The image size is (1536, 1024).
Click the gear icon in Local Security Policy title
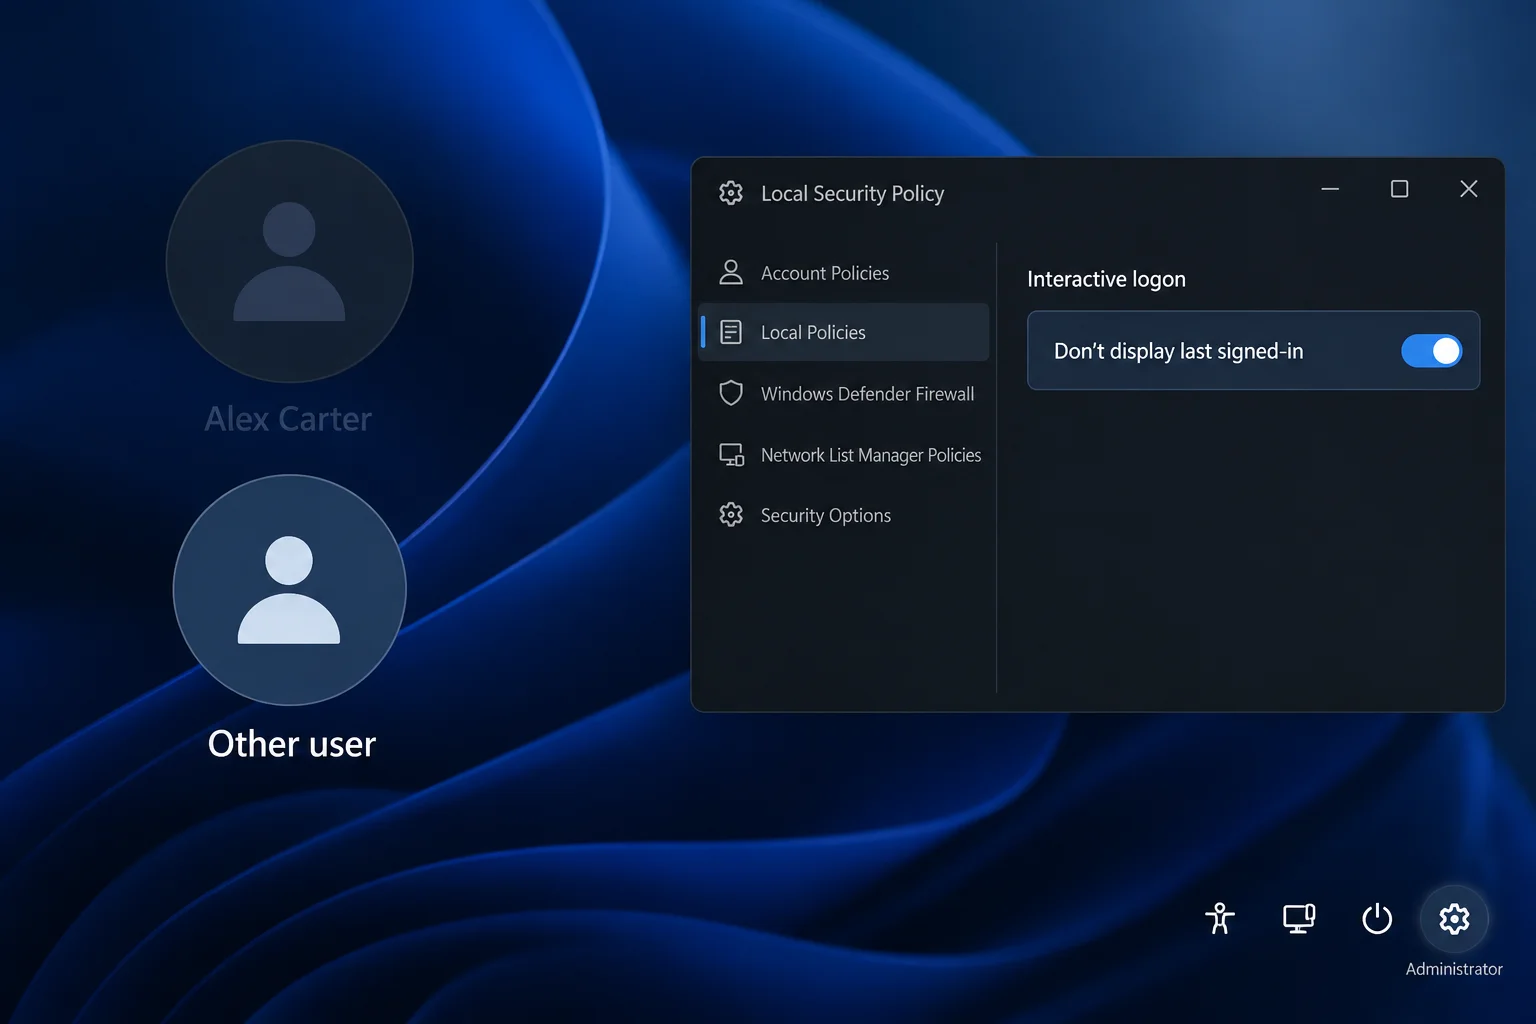(731, 193)
